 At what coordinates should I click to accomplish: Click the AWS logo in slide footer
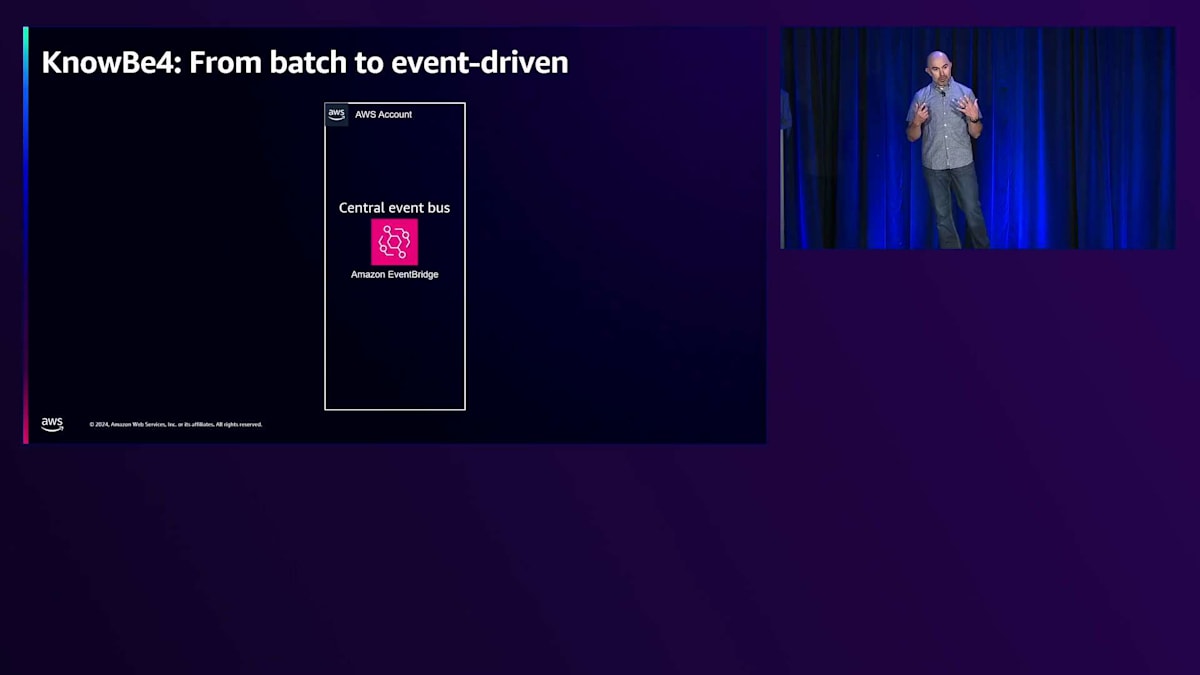click(x=52, y=424)
